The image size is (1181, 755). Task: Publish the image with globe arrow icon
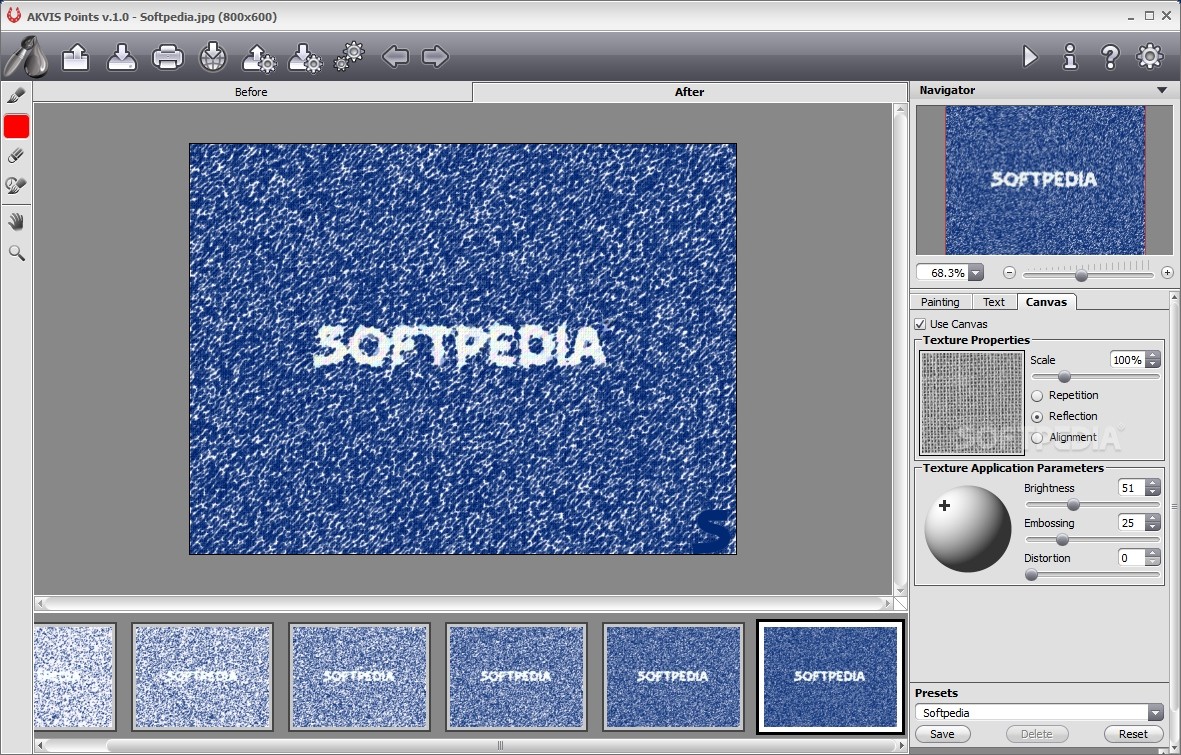[213, 57]
